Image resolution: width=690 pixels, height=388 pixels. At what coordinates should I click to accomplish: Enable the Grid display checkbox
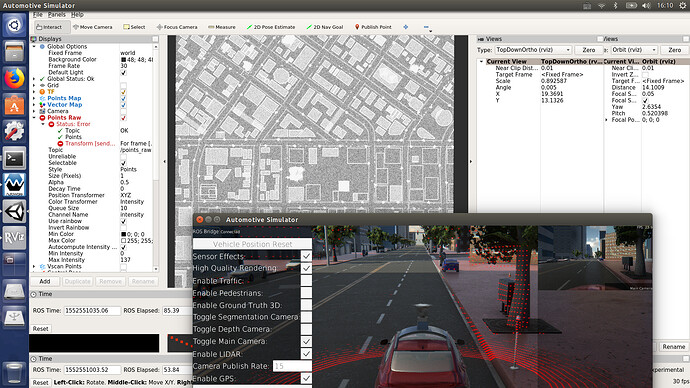point(123,85)
